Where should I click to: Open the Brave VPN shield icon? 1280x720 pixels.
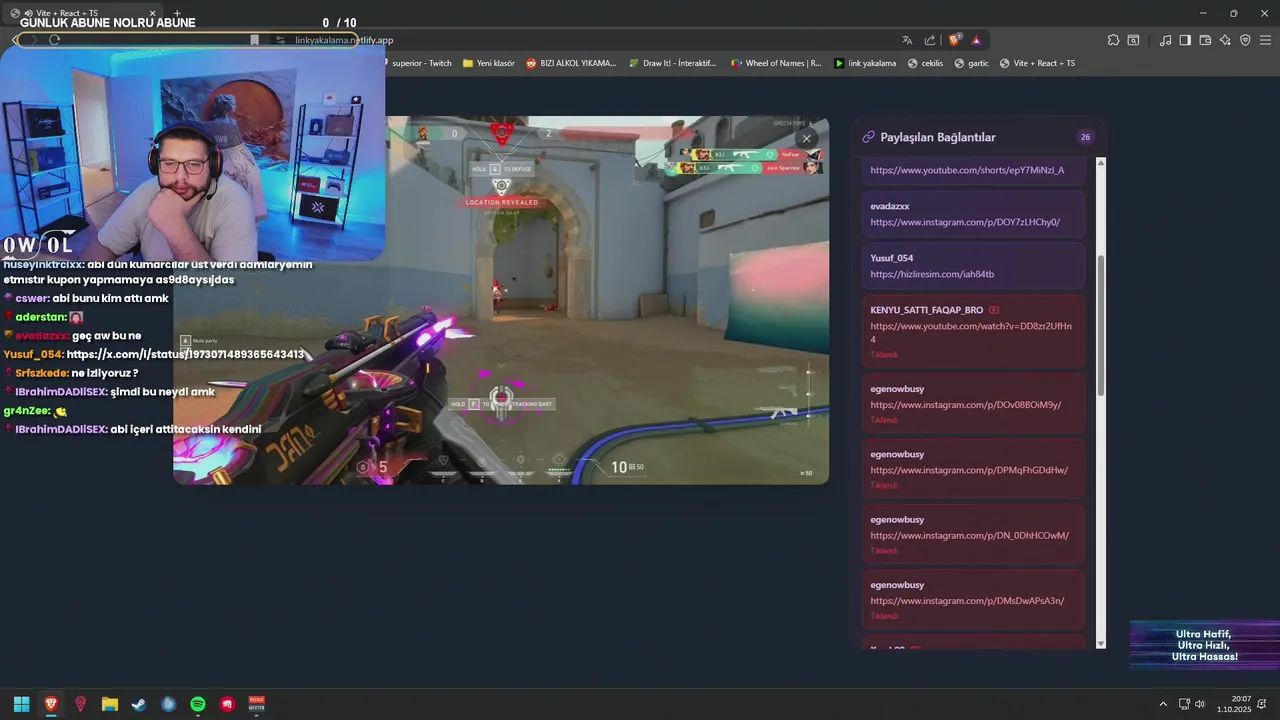click(1245, 40)
